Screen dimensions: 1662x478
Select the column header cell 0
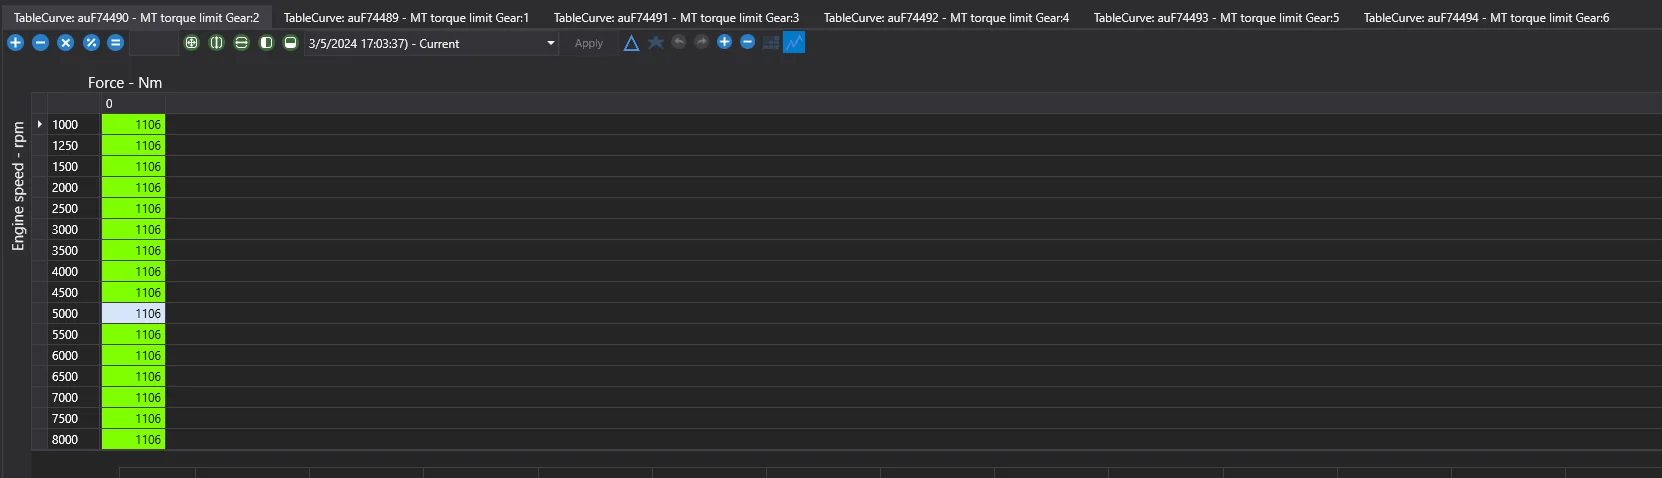point(133,103)
